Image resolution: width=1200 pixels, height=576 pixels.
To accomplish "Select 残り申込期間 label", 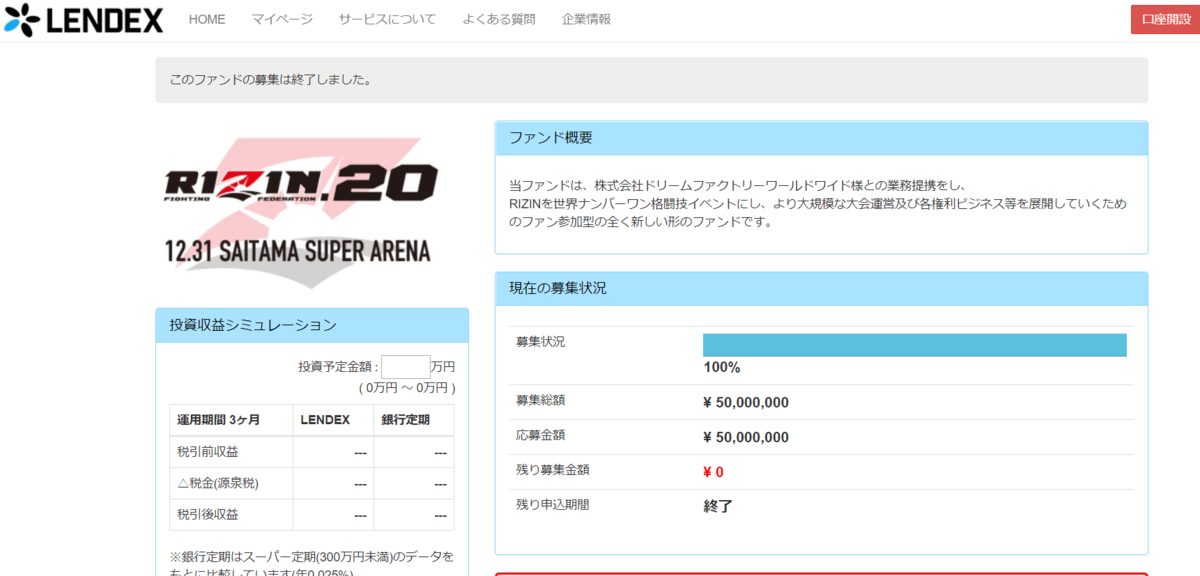I will click(553, 505).
